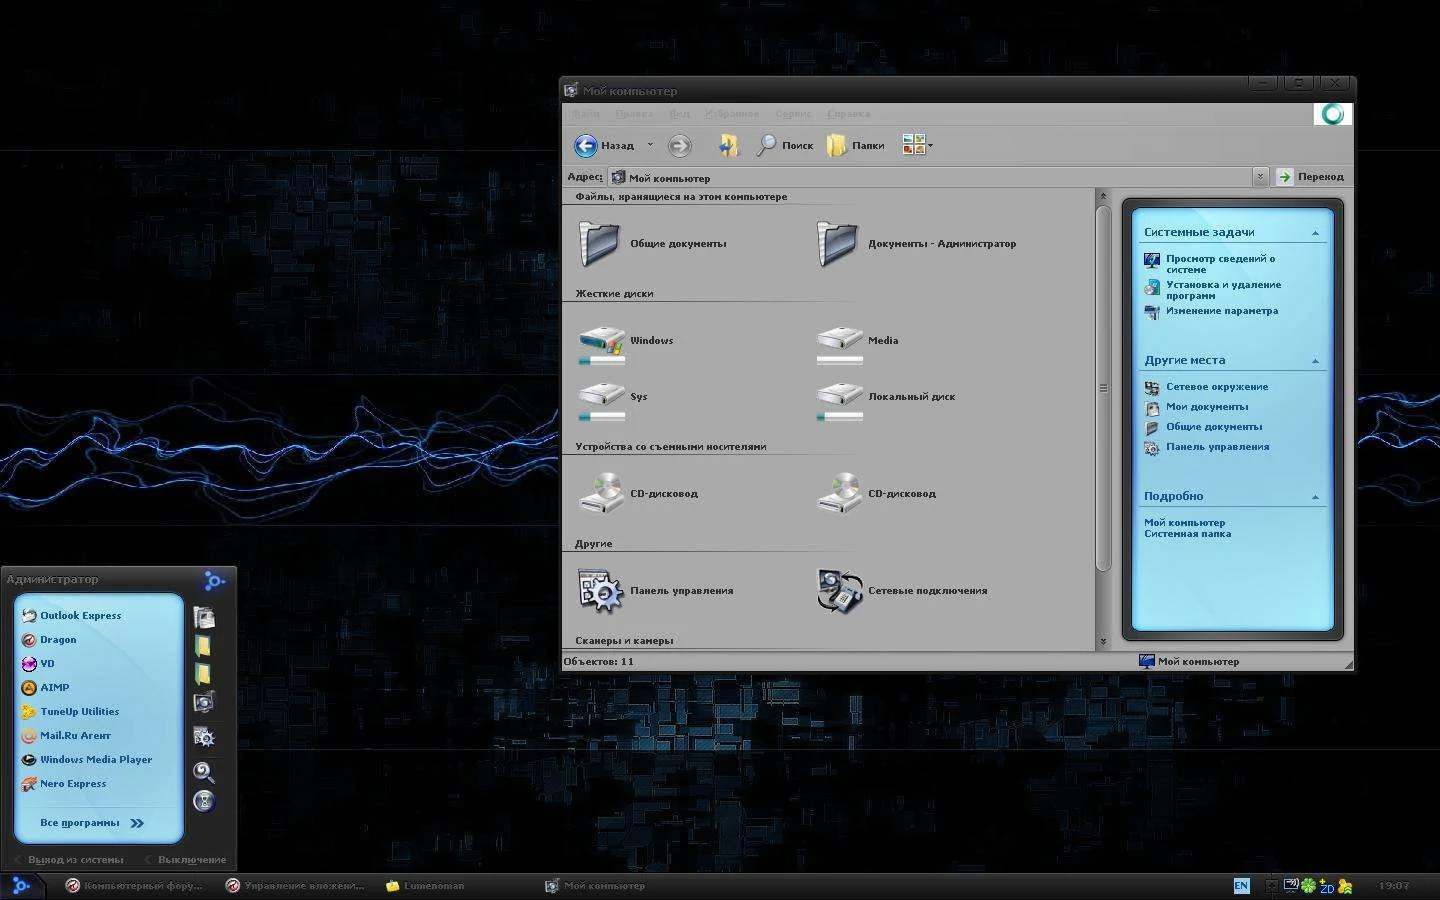Toggle the Папки folders pane button
The image size is (1440, 900).
(x=856, y=146)
